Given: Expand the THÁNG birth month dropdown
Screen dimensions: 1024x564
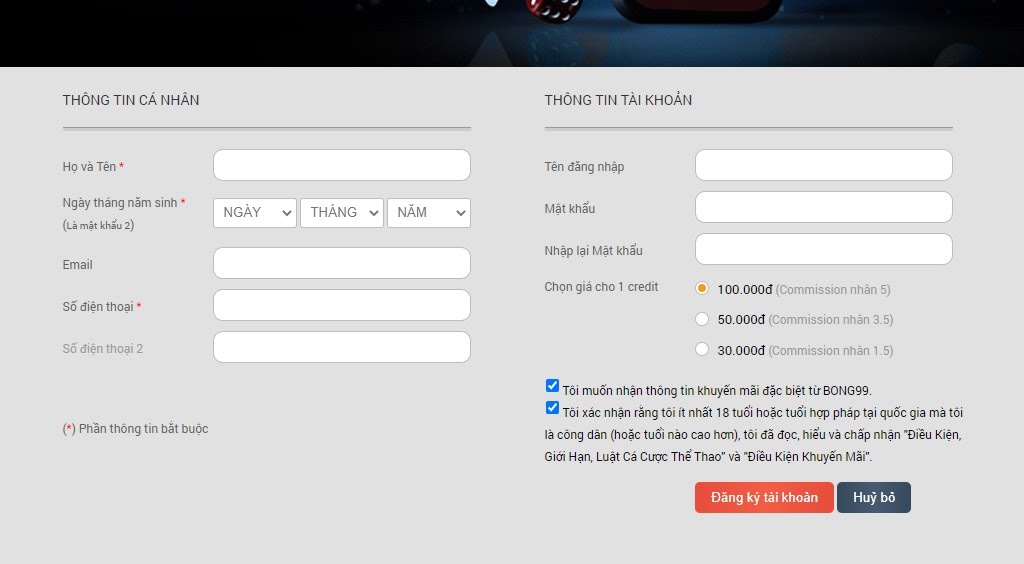Looking at the screenshot, I should point(341,213).
